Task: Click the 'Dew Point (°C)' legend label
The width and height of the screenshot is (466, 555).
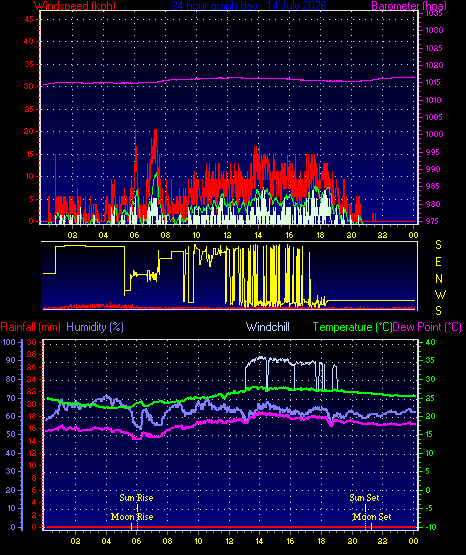Action: [427, 327]
